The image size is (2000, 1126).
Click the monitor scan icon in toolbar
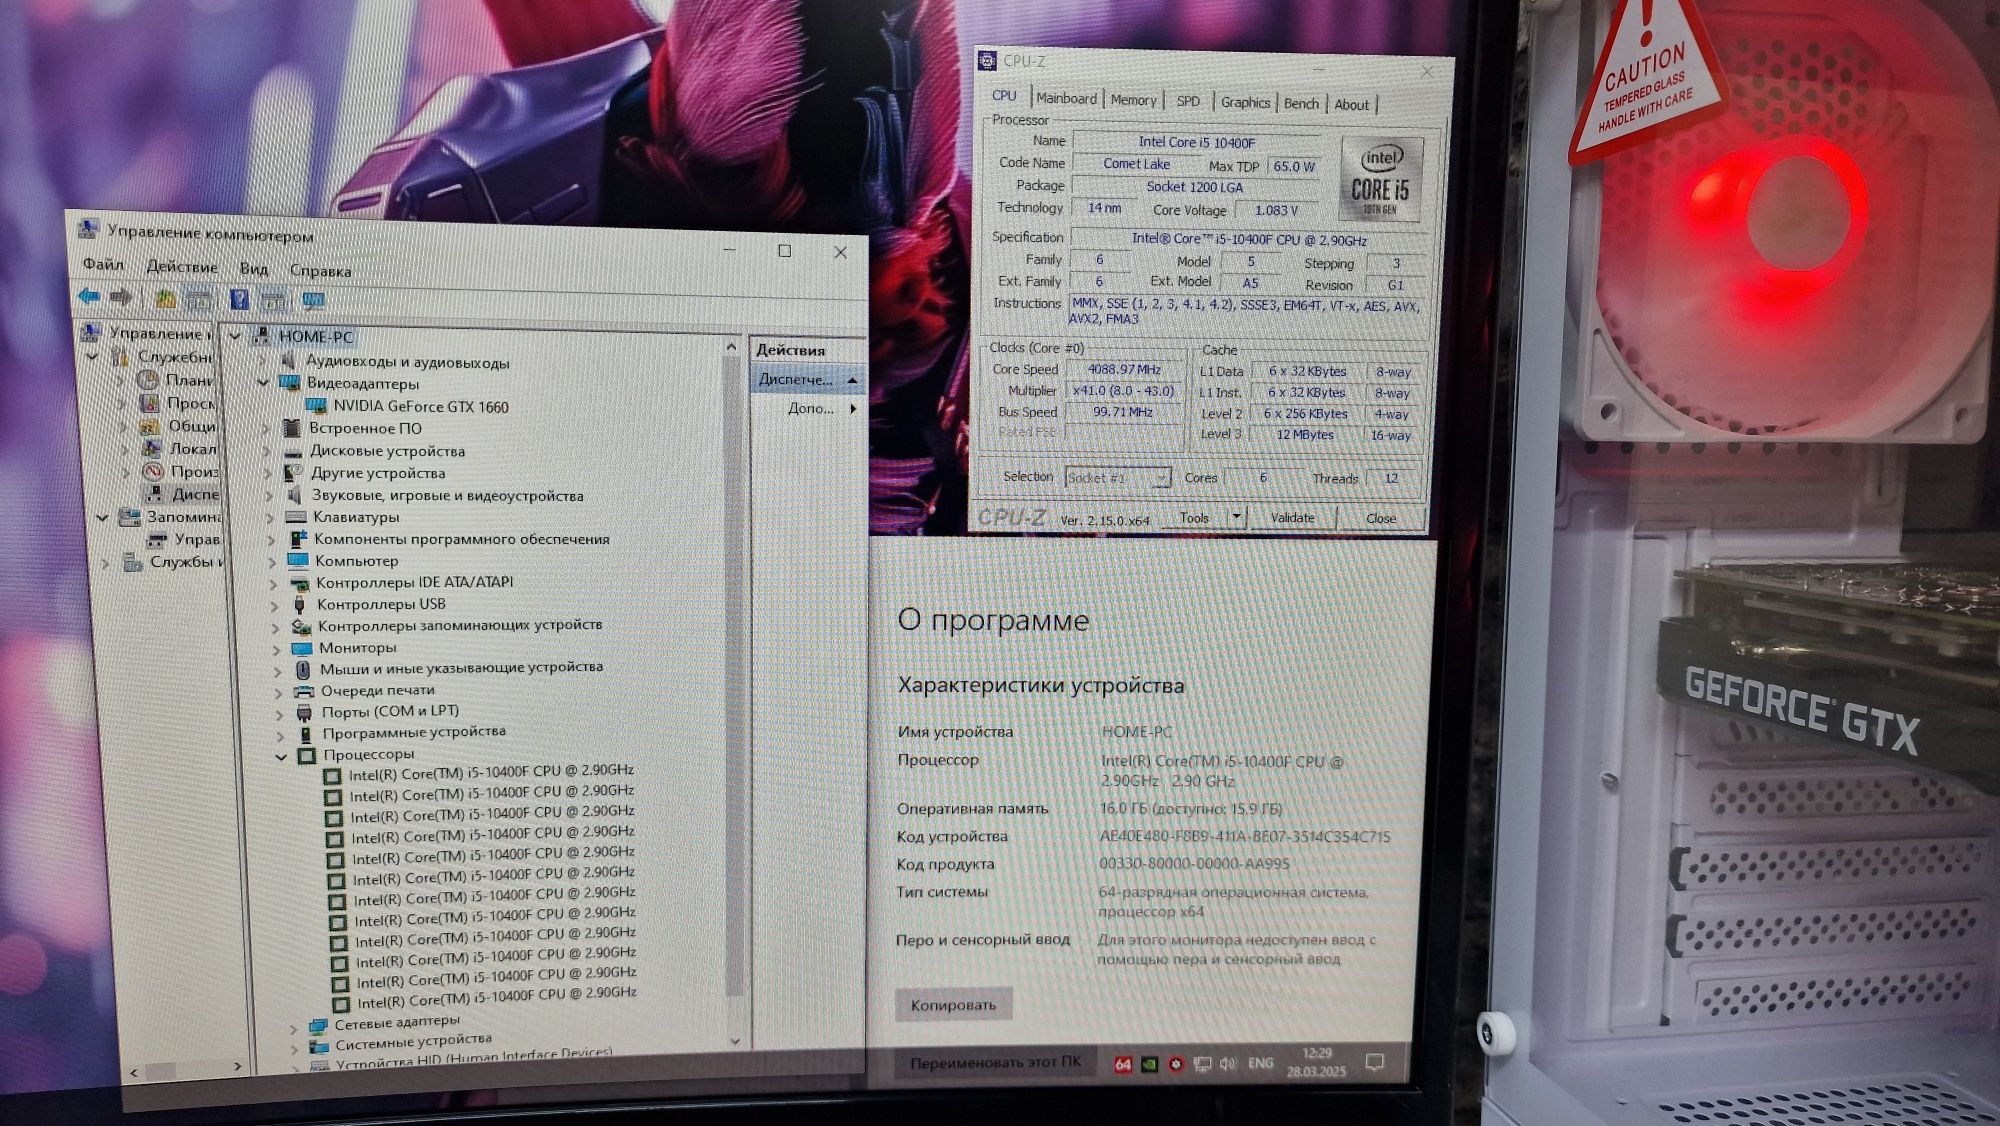pos(313,301)
